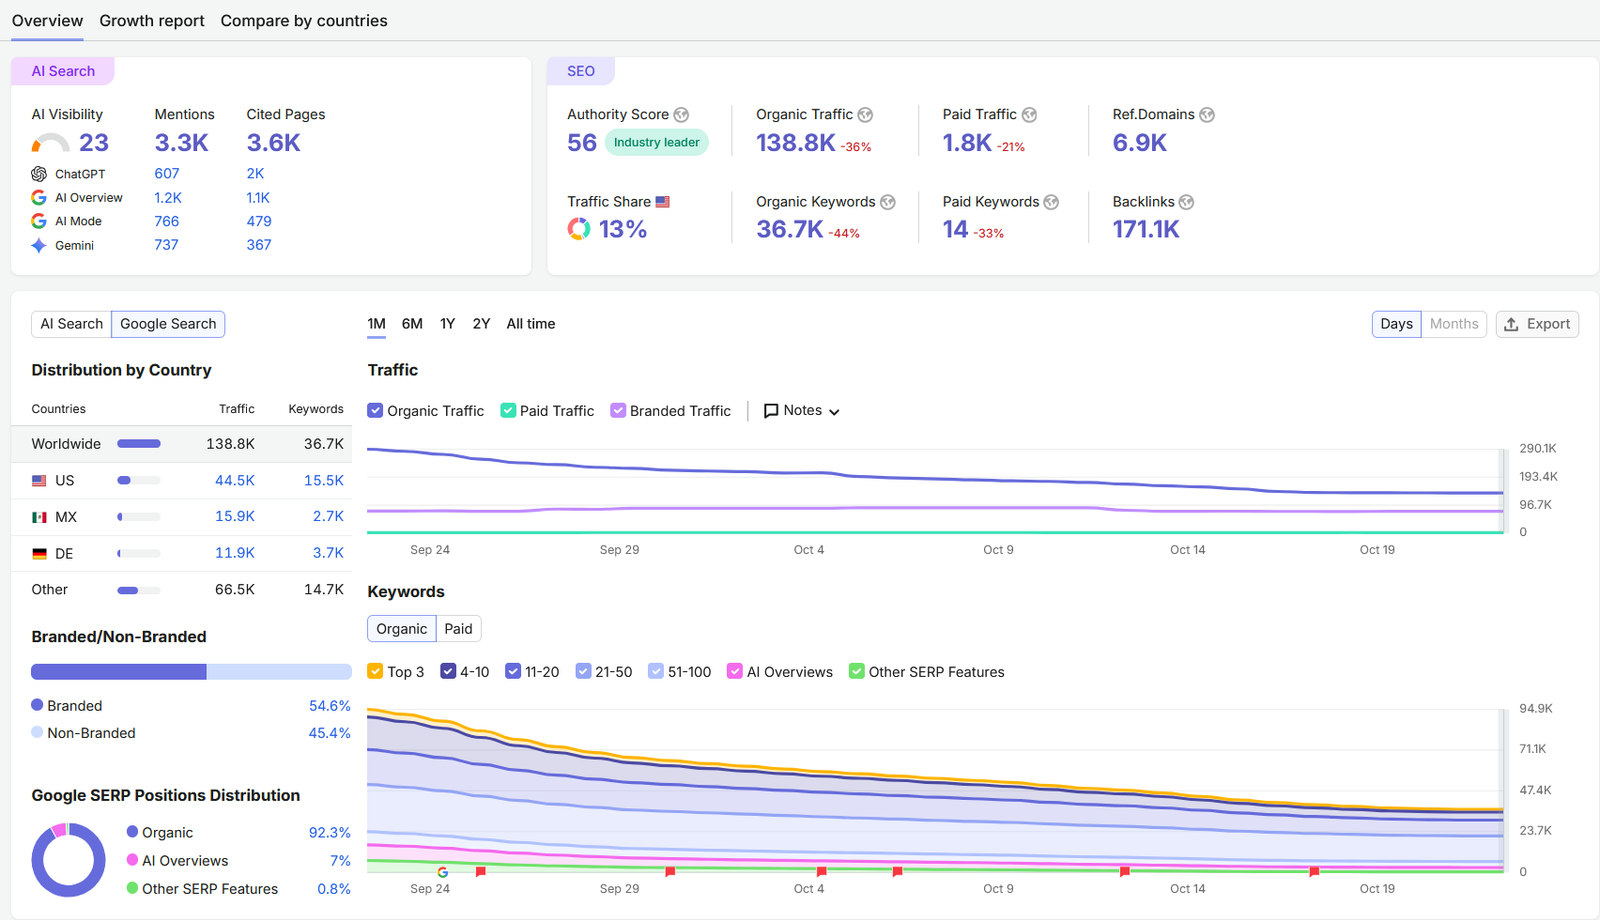Switch to Growth report tab
Image resolution: width=1600 pixels, height=920 pixels.
(152, 21)
